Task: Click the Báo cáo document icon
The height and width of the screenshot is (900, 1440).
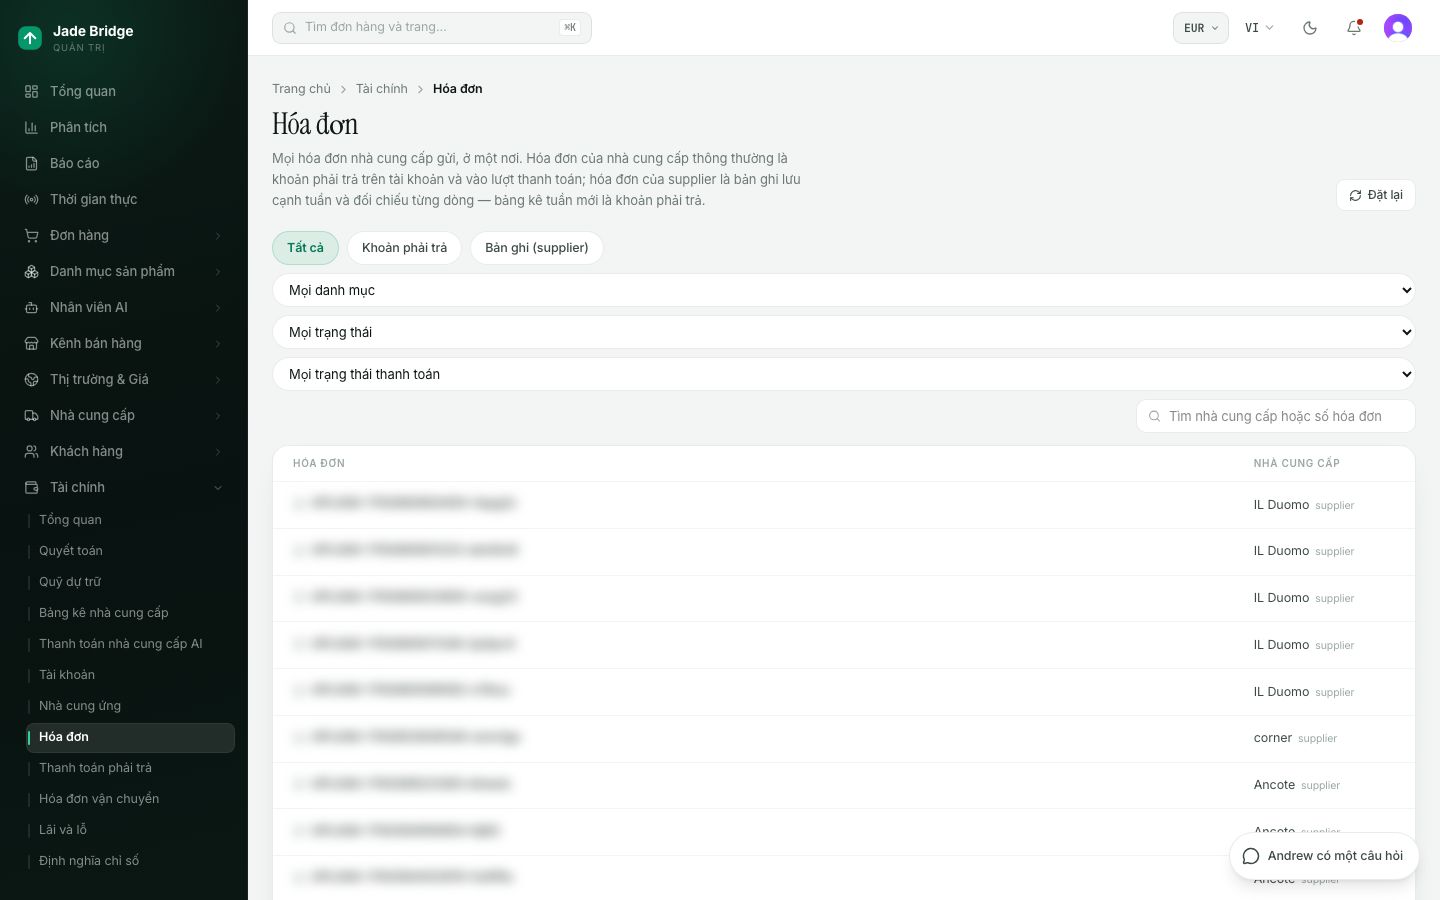Action: tap(31, 164)
